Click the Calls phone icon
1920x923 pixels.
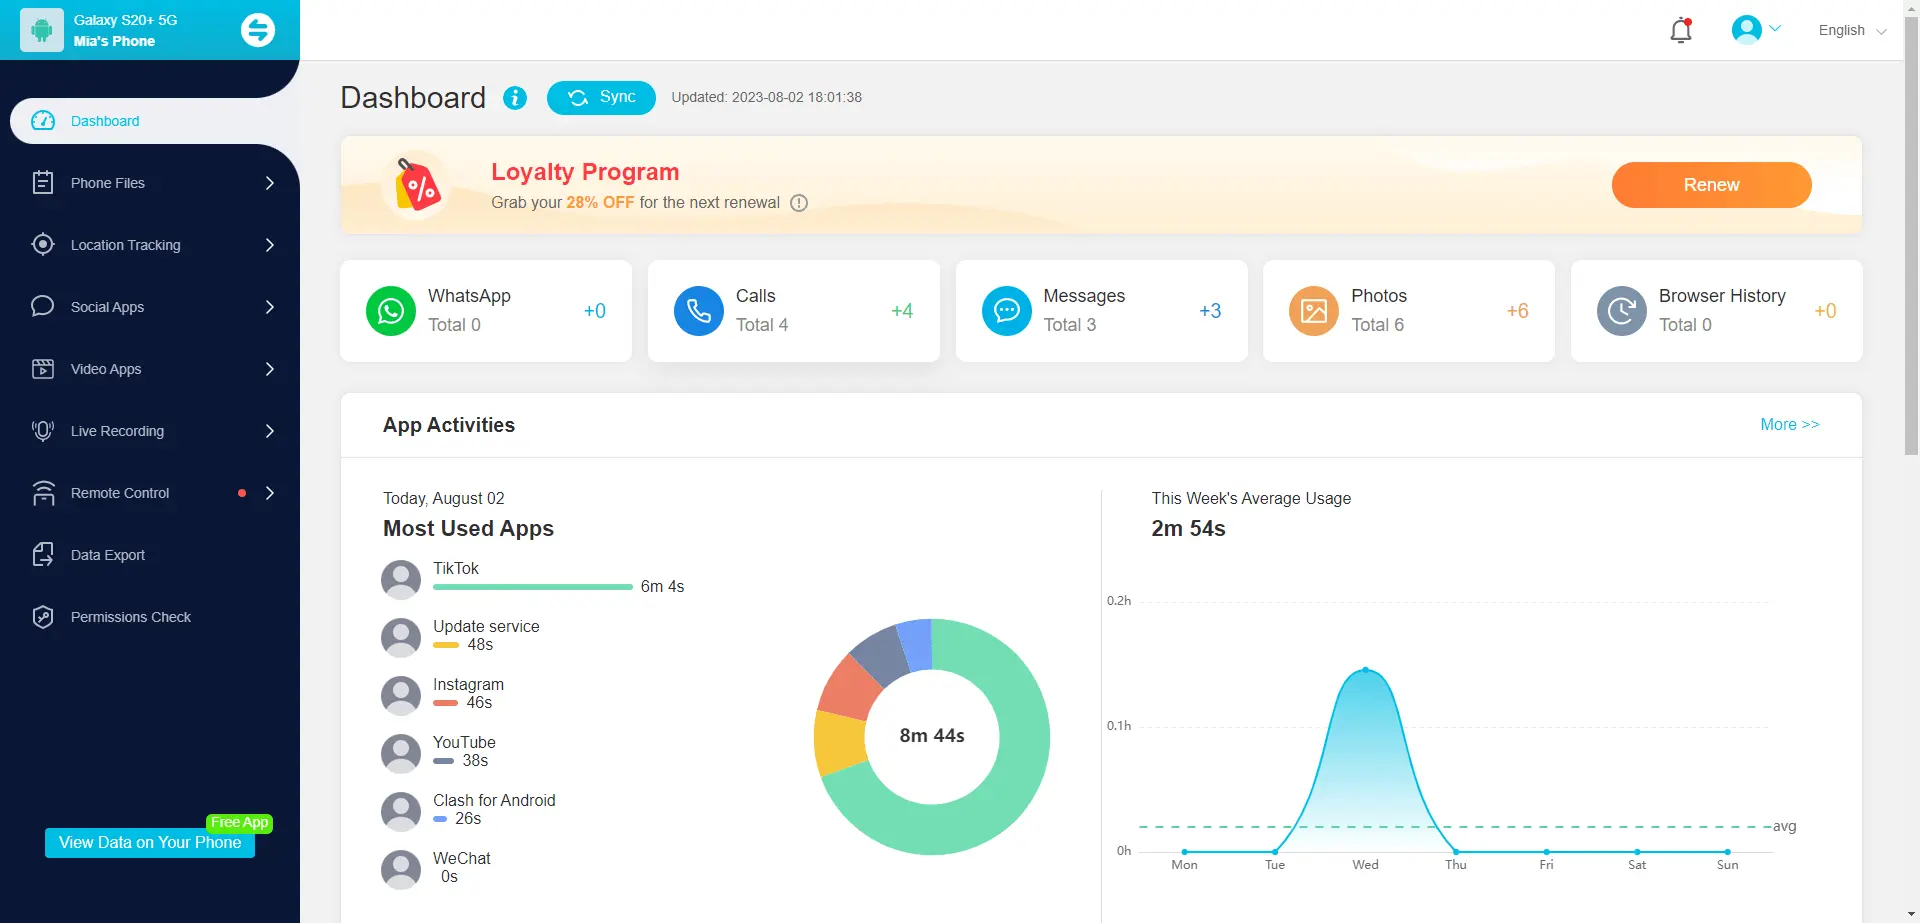point(699,311)
